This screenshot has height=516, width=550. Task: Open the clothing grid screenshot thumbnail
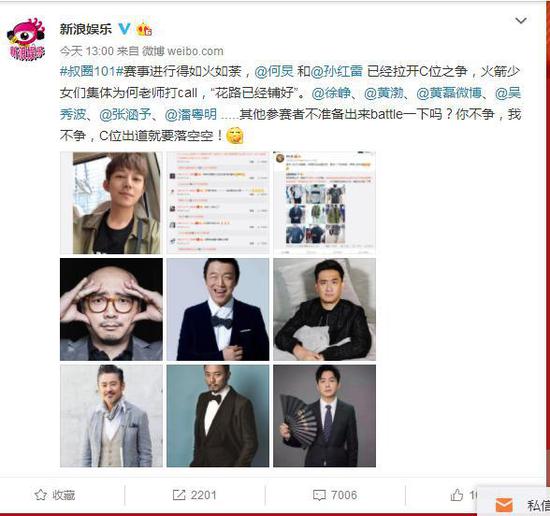(324, 203)
